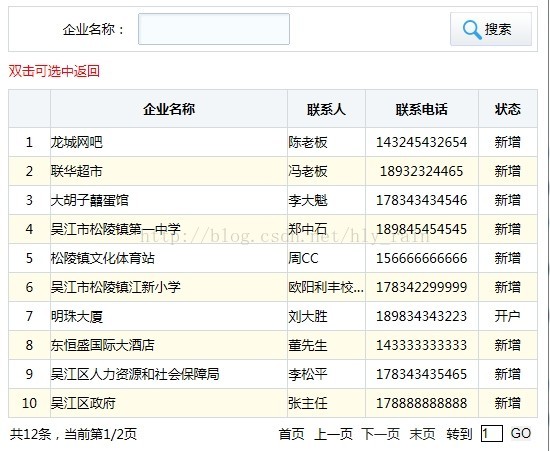Click phone number 178343435465
The image size is (550, 451).
coord(422,374)
